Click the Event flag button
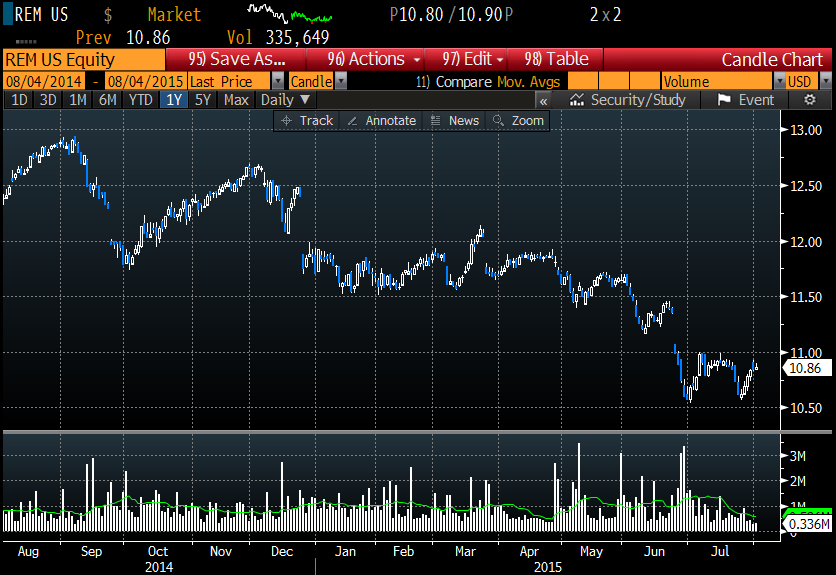The image size is (836, 575). [745, 100]
